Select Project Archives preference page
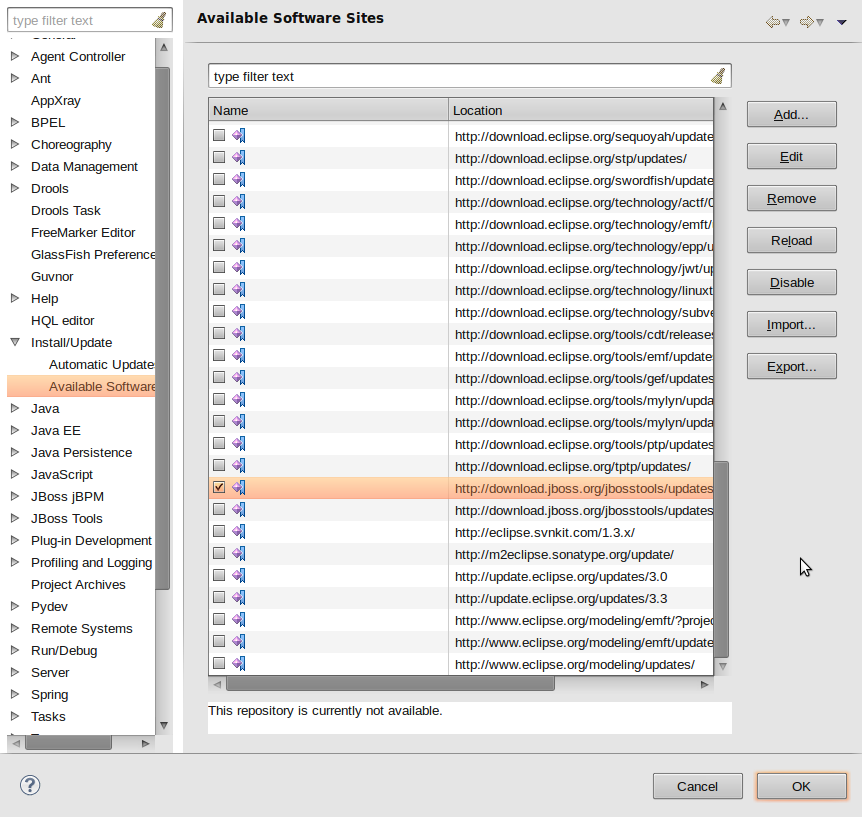 pos(78,584)
